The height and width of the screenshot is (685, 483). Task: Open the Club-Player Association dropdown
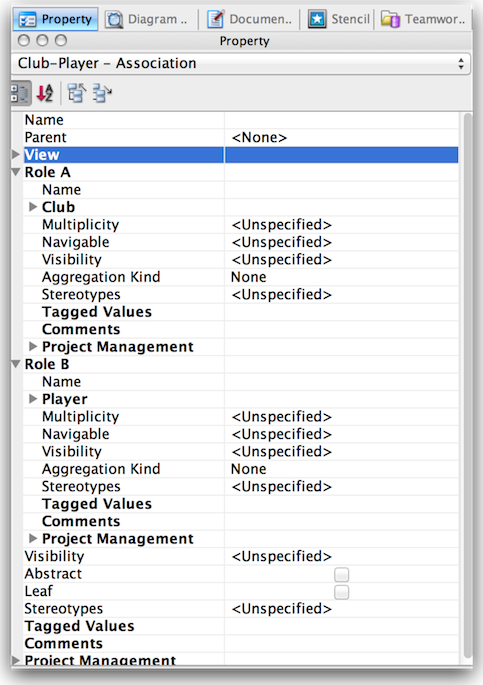(241, 63)
